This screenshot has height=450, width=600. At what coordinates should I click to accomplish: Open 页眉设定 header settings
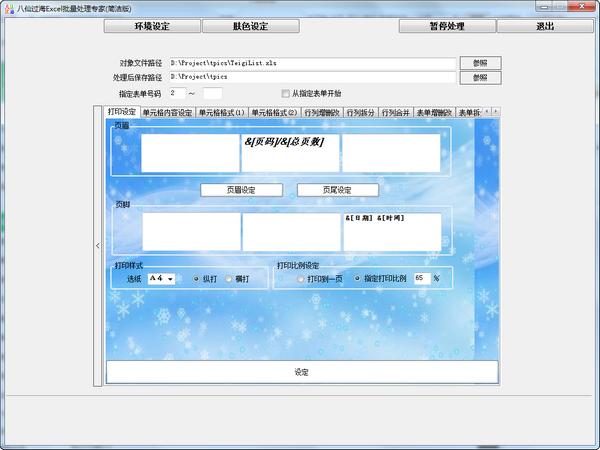pyautogui.click(x=241, y=190)
